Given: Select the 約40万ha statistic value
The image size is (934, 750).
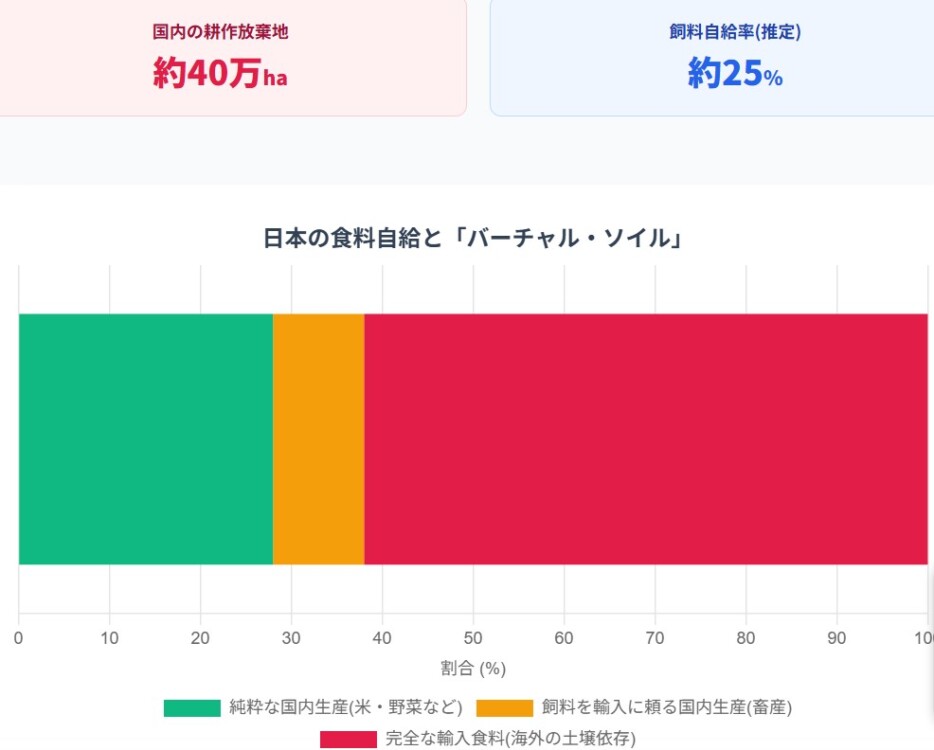Looking at the screenshot, I should [x=220, y=73].
